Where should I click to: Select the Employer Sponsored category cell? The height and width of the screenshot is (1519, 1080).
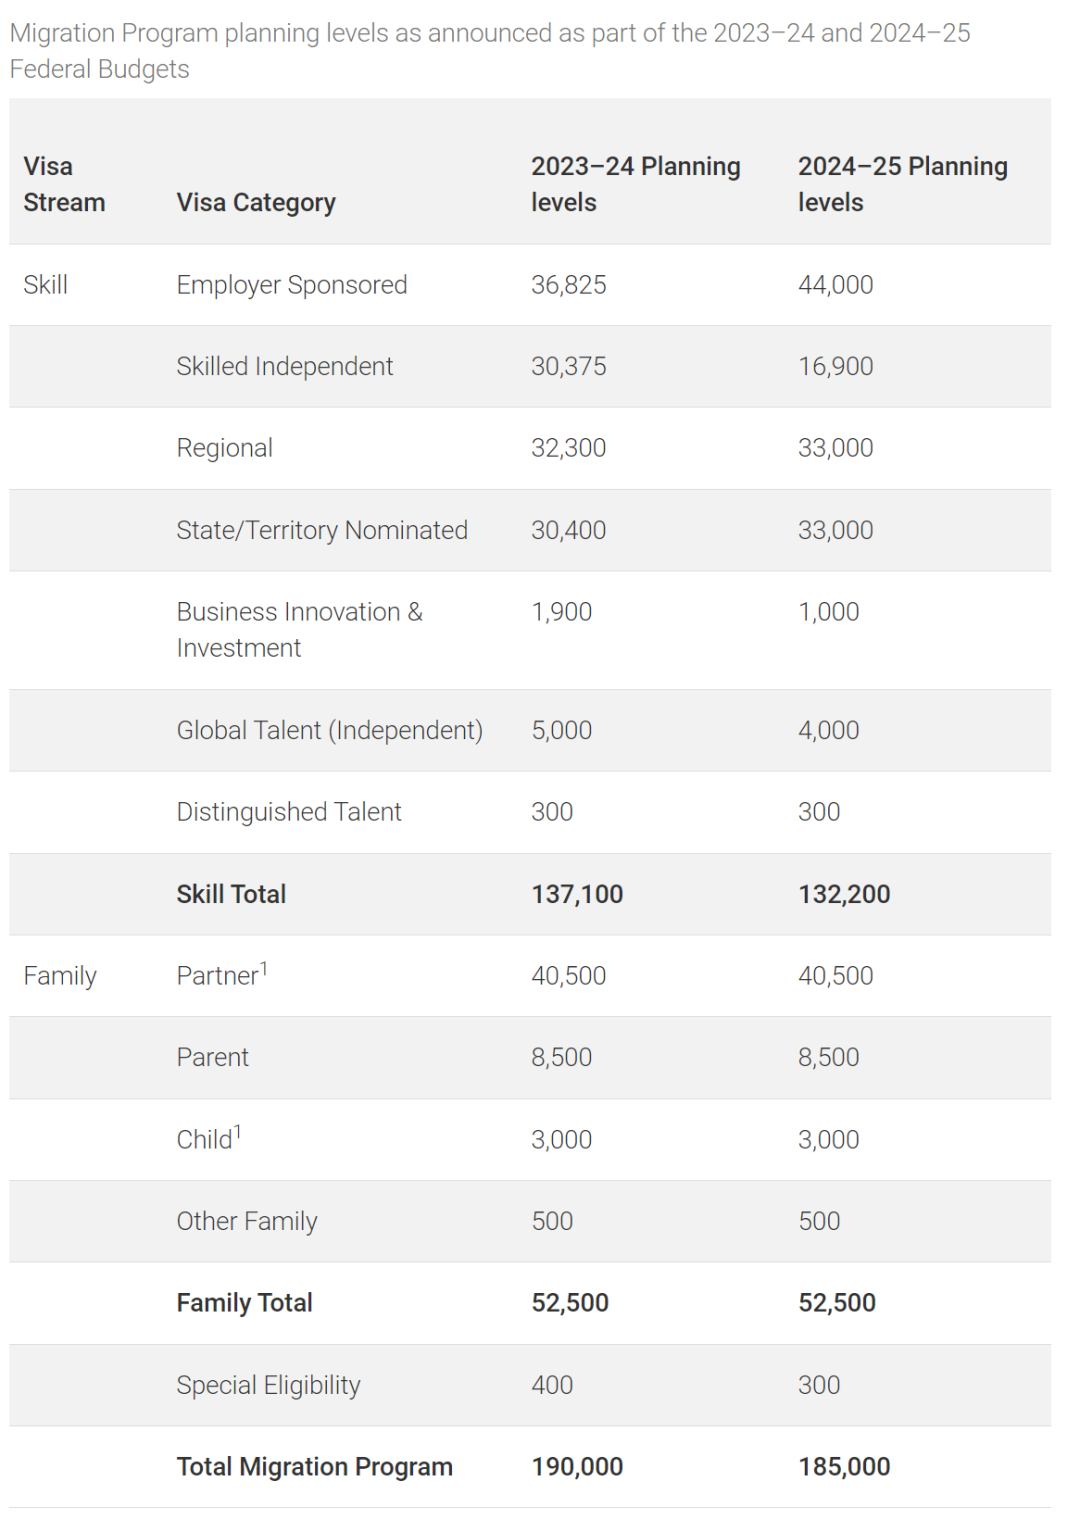[292, 285]
